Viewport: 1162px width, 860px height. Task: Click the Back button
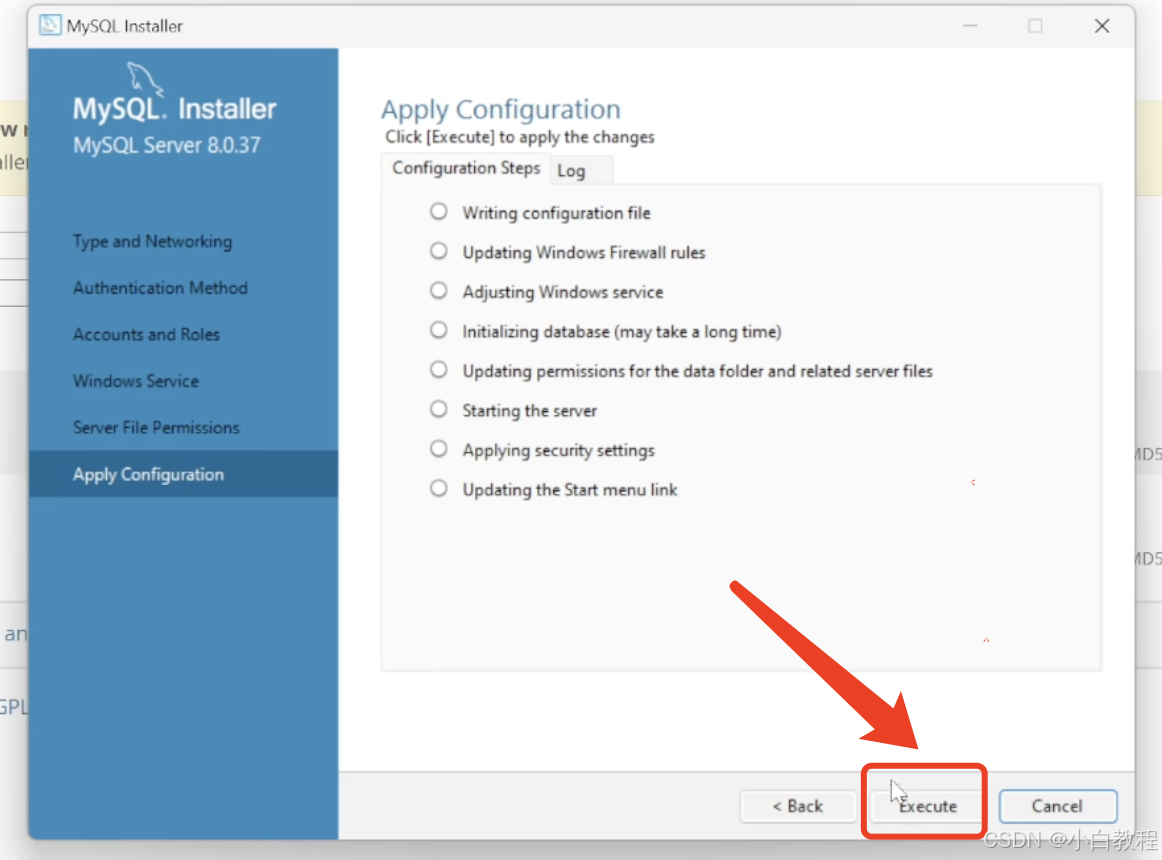click(798, 806)
